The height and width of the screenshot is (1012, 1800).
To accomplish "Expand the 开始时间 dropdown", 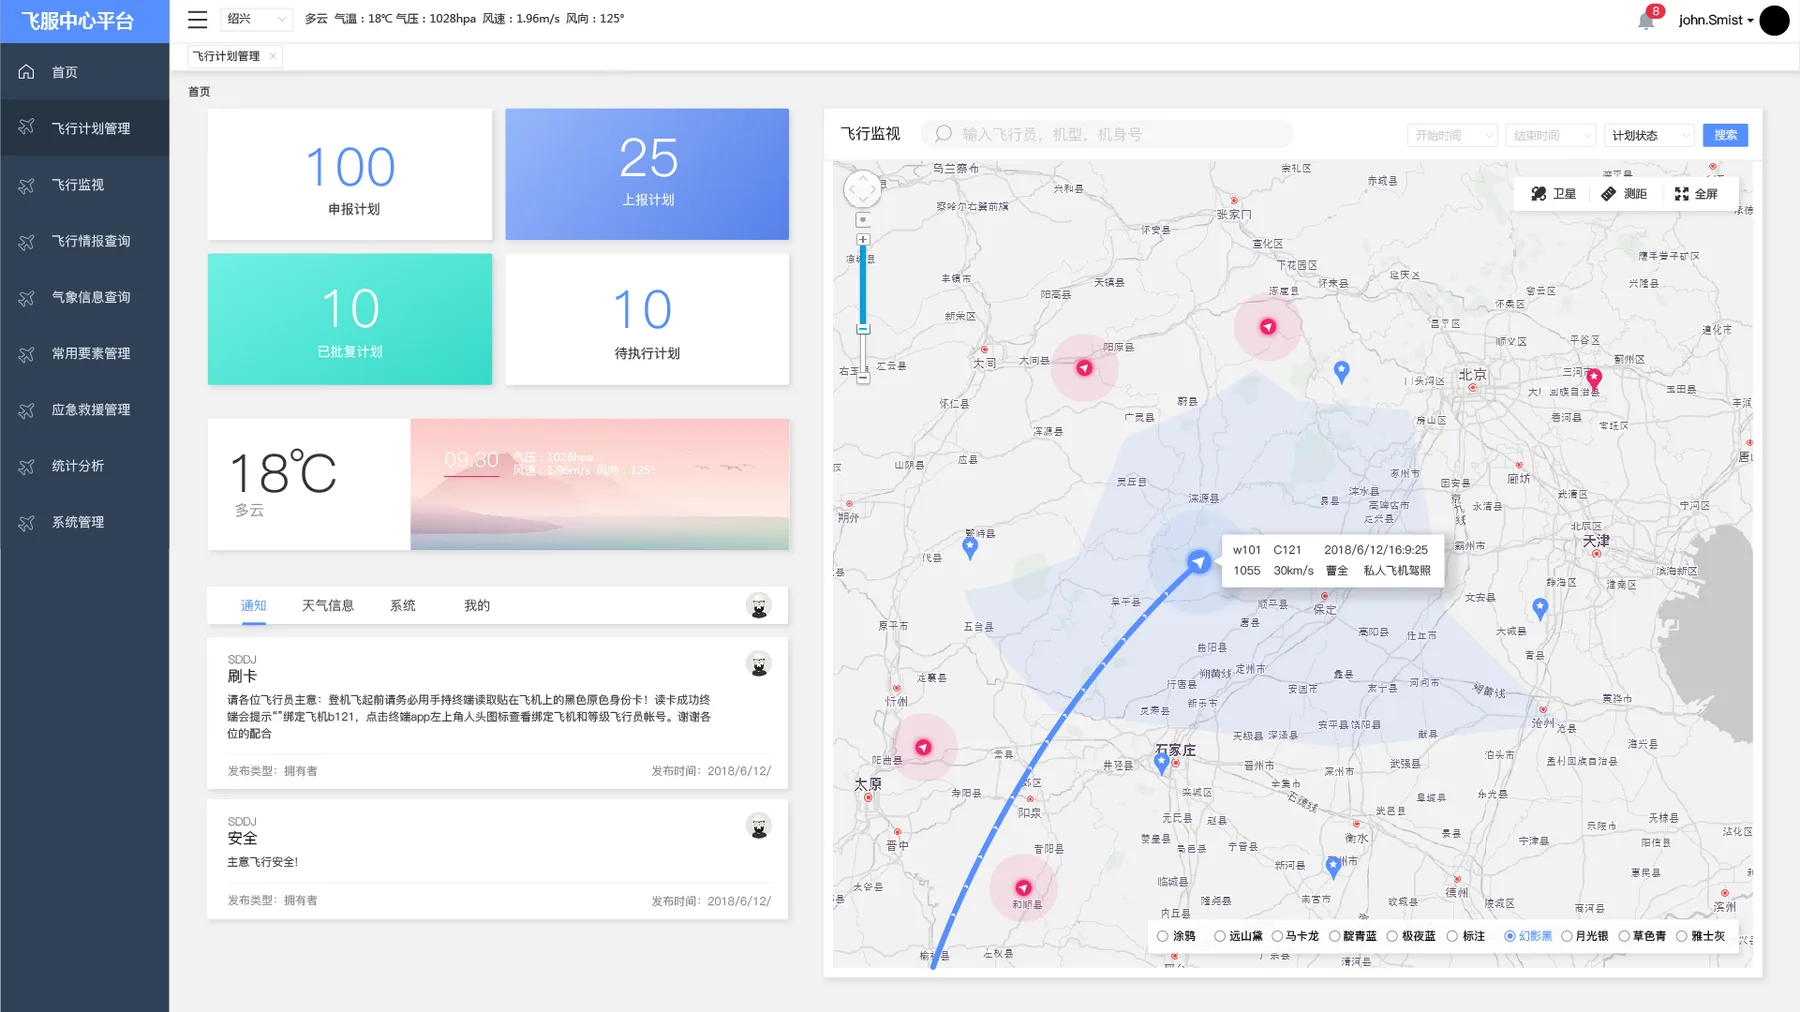I will click(1452, 135).
